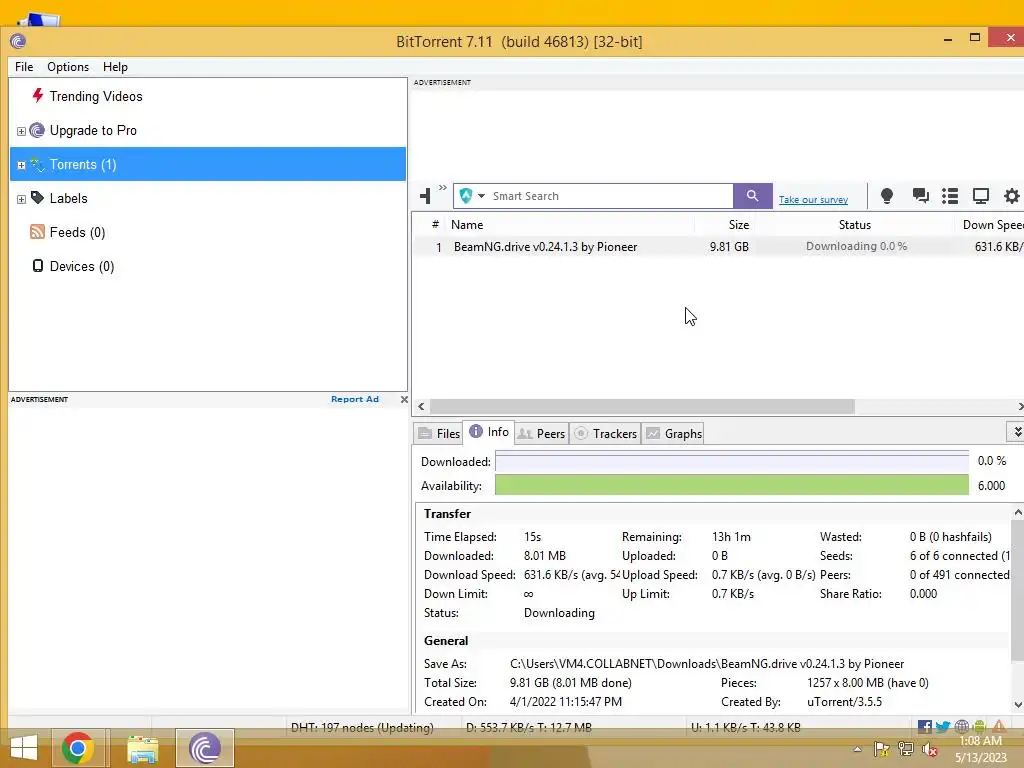The height and width of the screenshot is (768, 1024).
Task: Click the globe web icon in status bar
Action: pyautogui.click(x=961, y=727)
